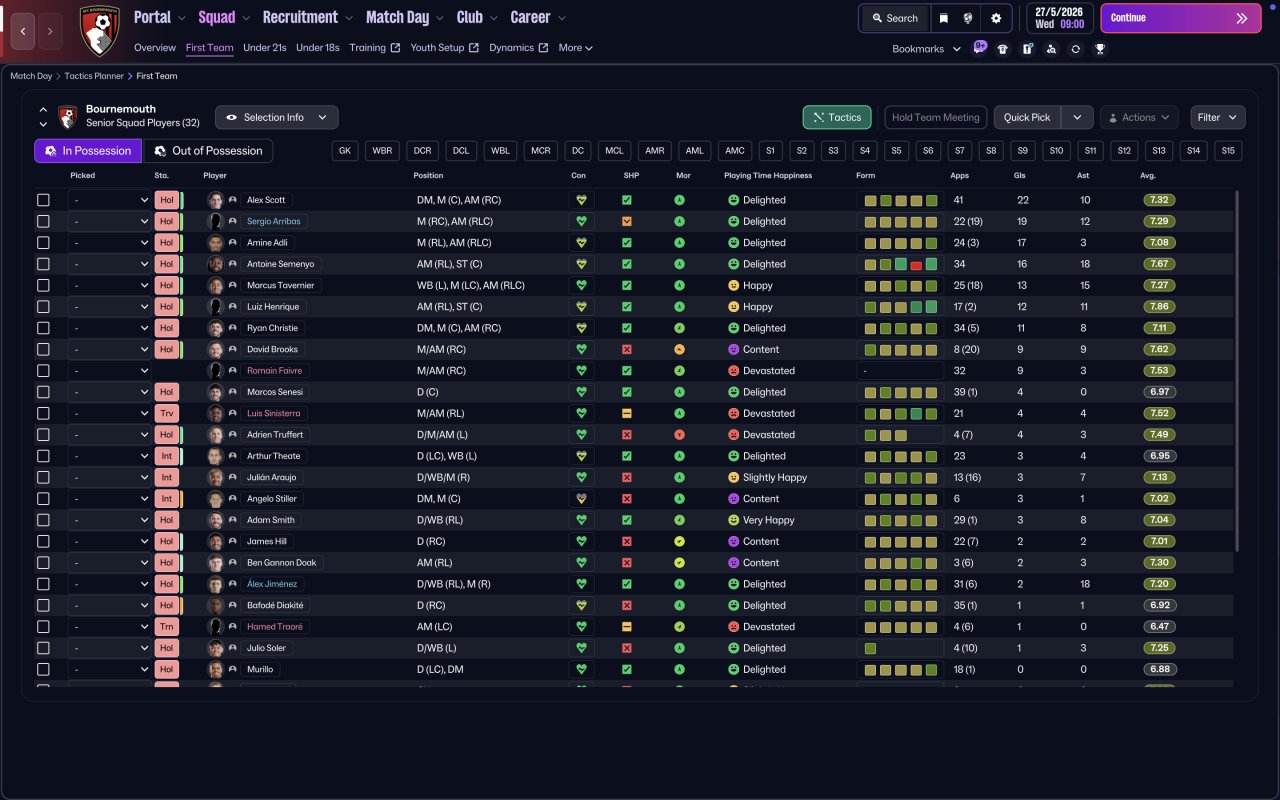The image size is (1280, 800).
Task: Click the small role icon beside Ryan Christie
Action: [x=233, y=328]
